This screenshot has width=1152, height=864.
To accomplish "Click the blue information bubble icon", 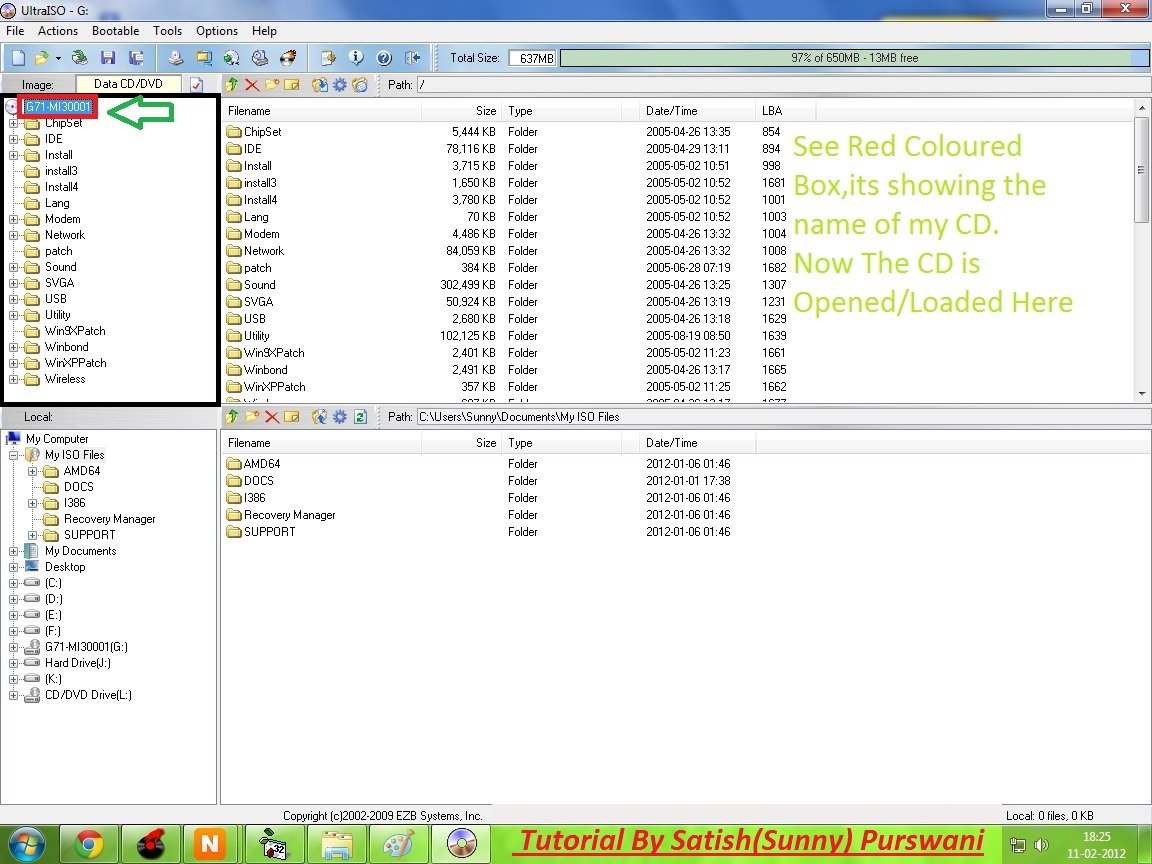I will click(356, 58).
